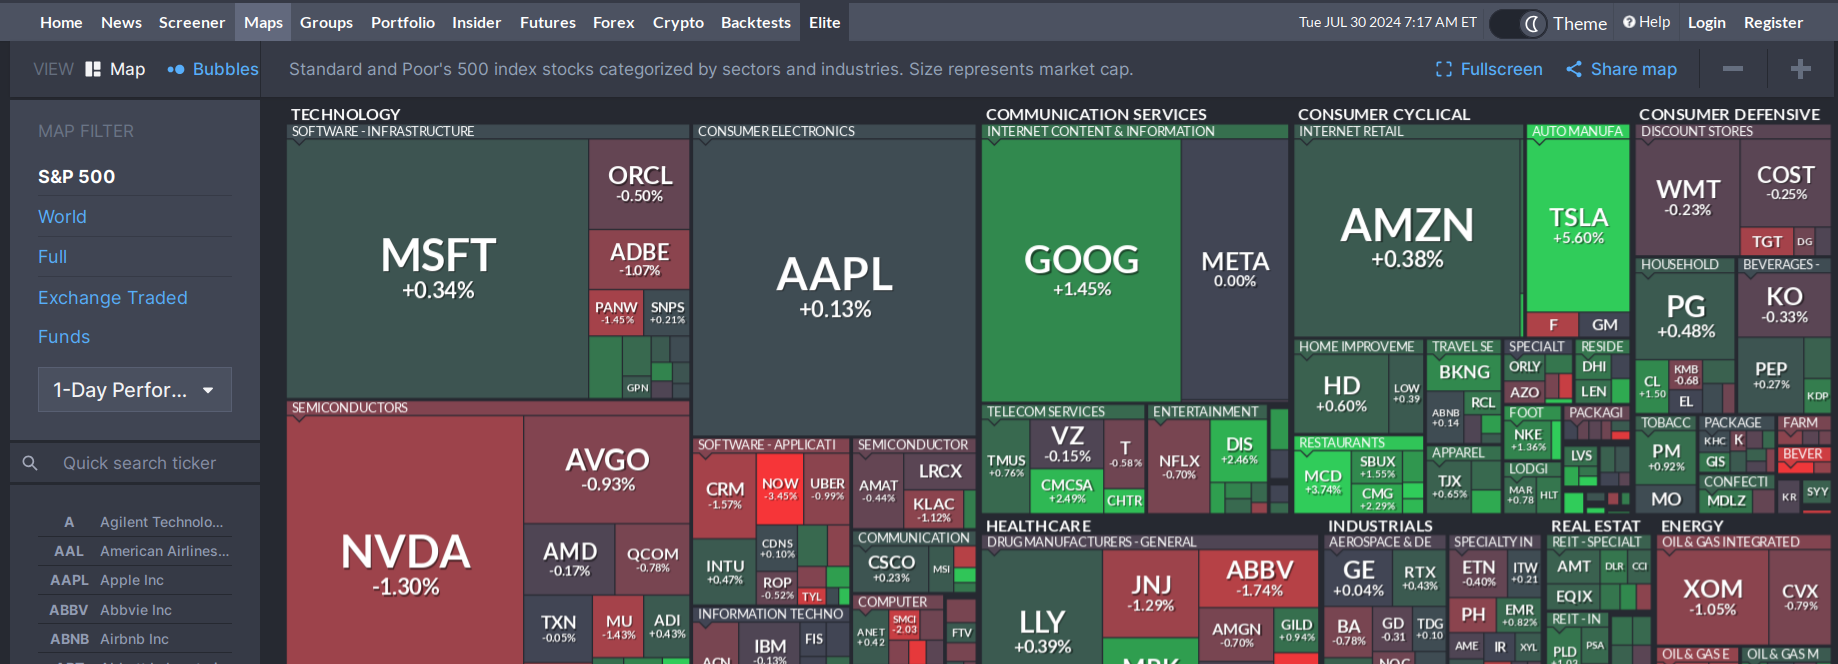The height and width of the screenshot is (664, 1838).
Task: Click the large NVDA heatmap tile
Action: pyautogui.click(x=405, y=560)
